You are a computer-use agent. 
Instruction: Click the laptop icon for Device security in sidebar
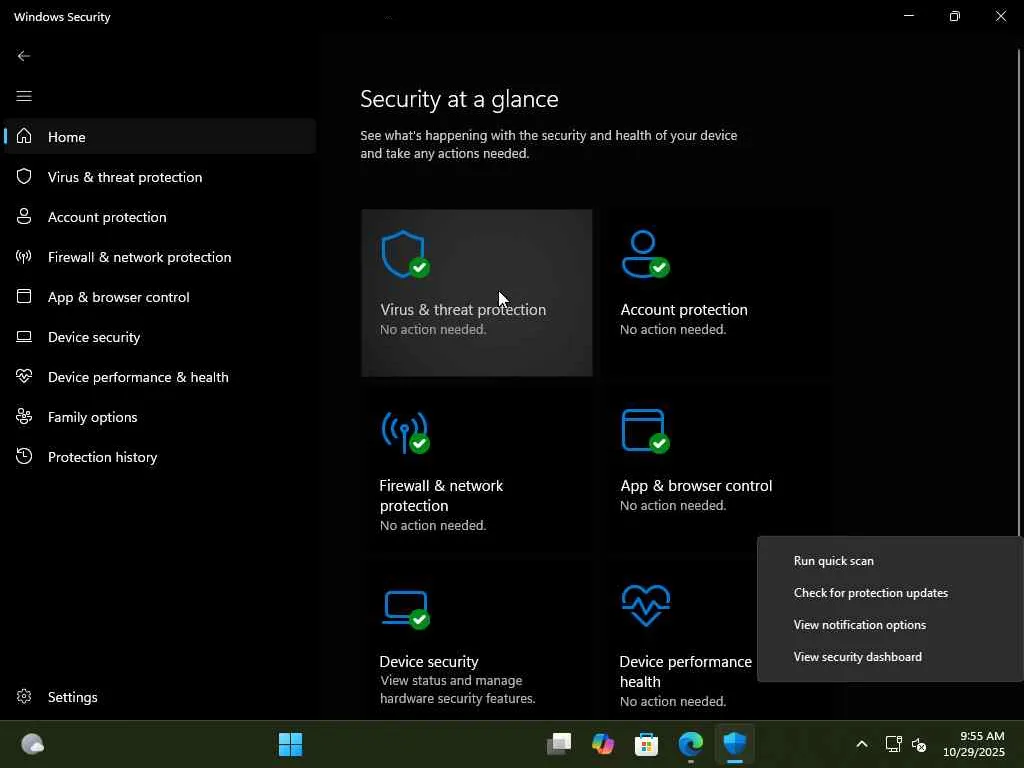point(24,336)
